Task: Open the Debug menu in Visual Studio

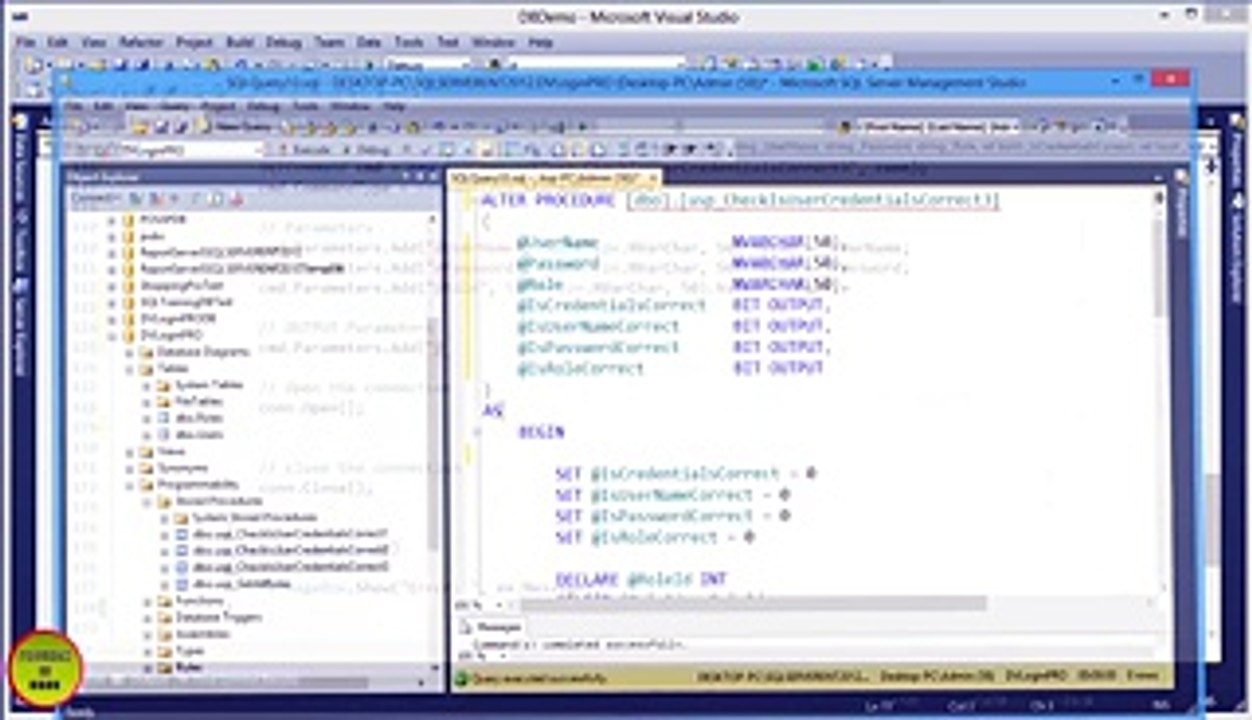Action: 283,43
